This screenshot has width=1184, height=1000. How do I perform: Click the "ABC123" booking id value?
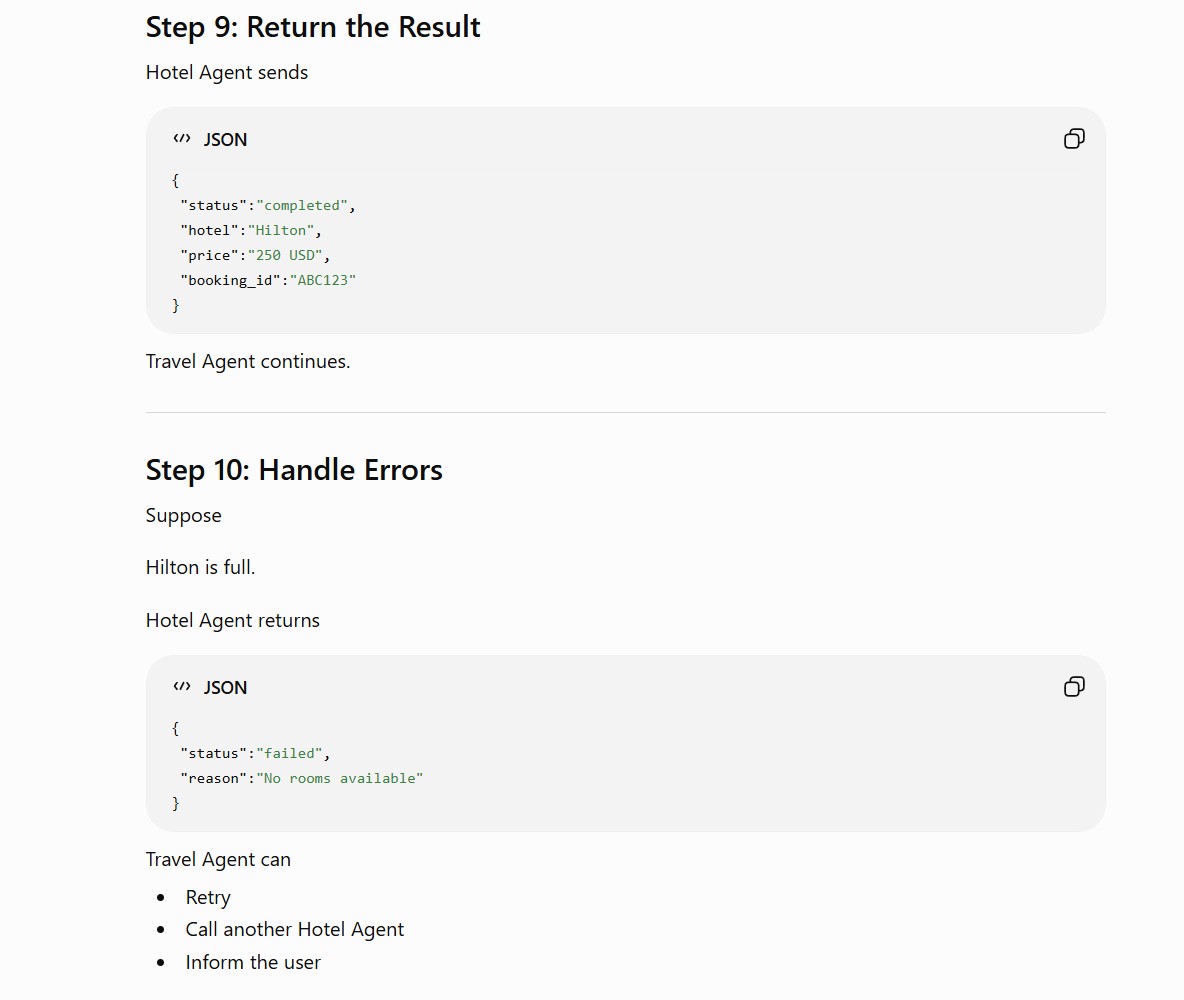click(322, 280)
